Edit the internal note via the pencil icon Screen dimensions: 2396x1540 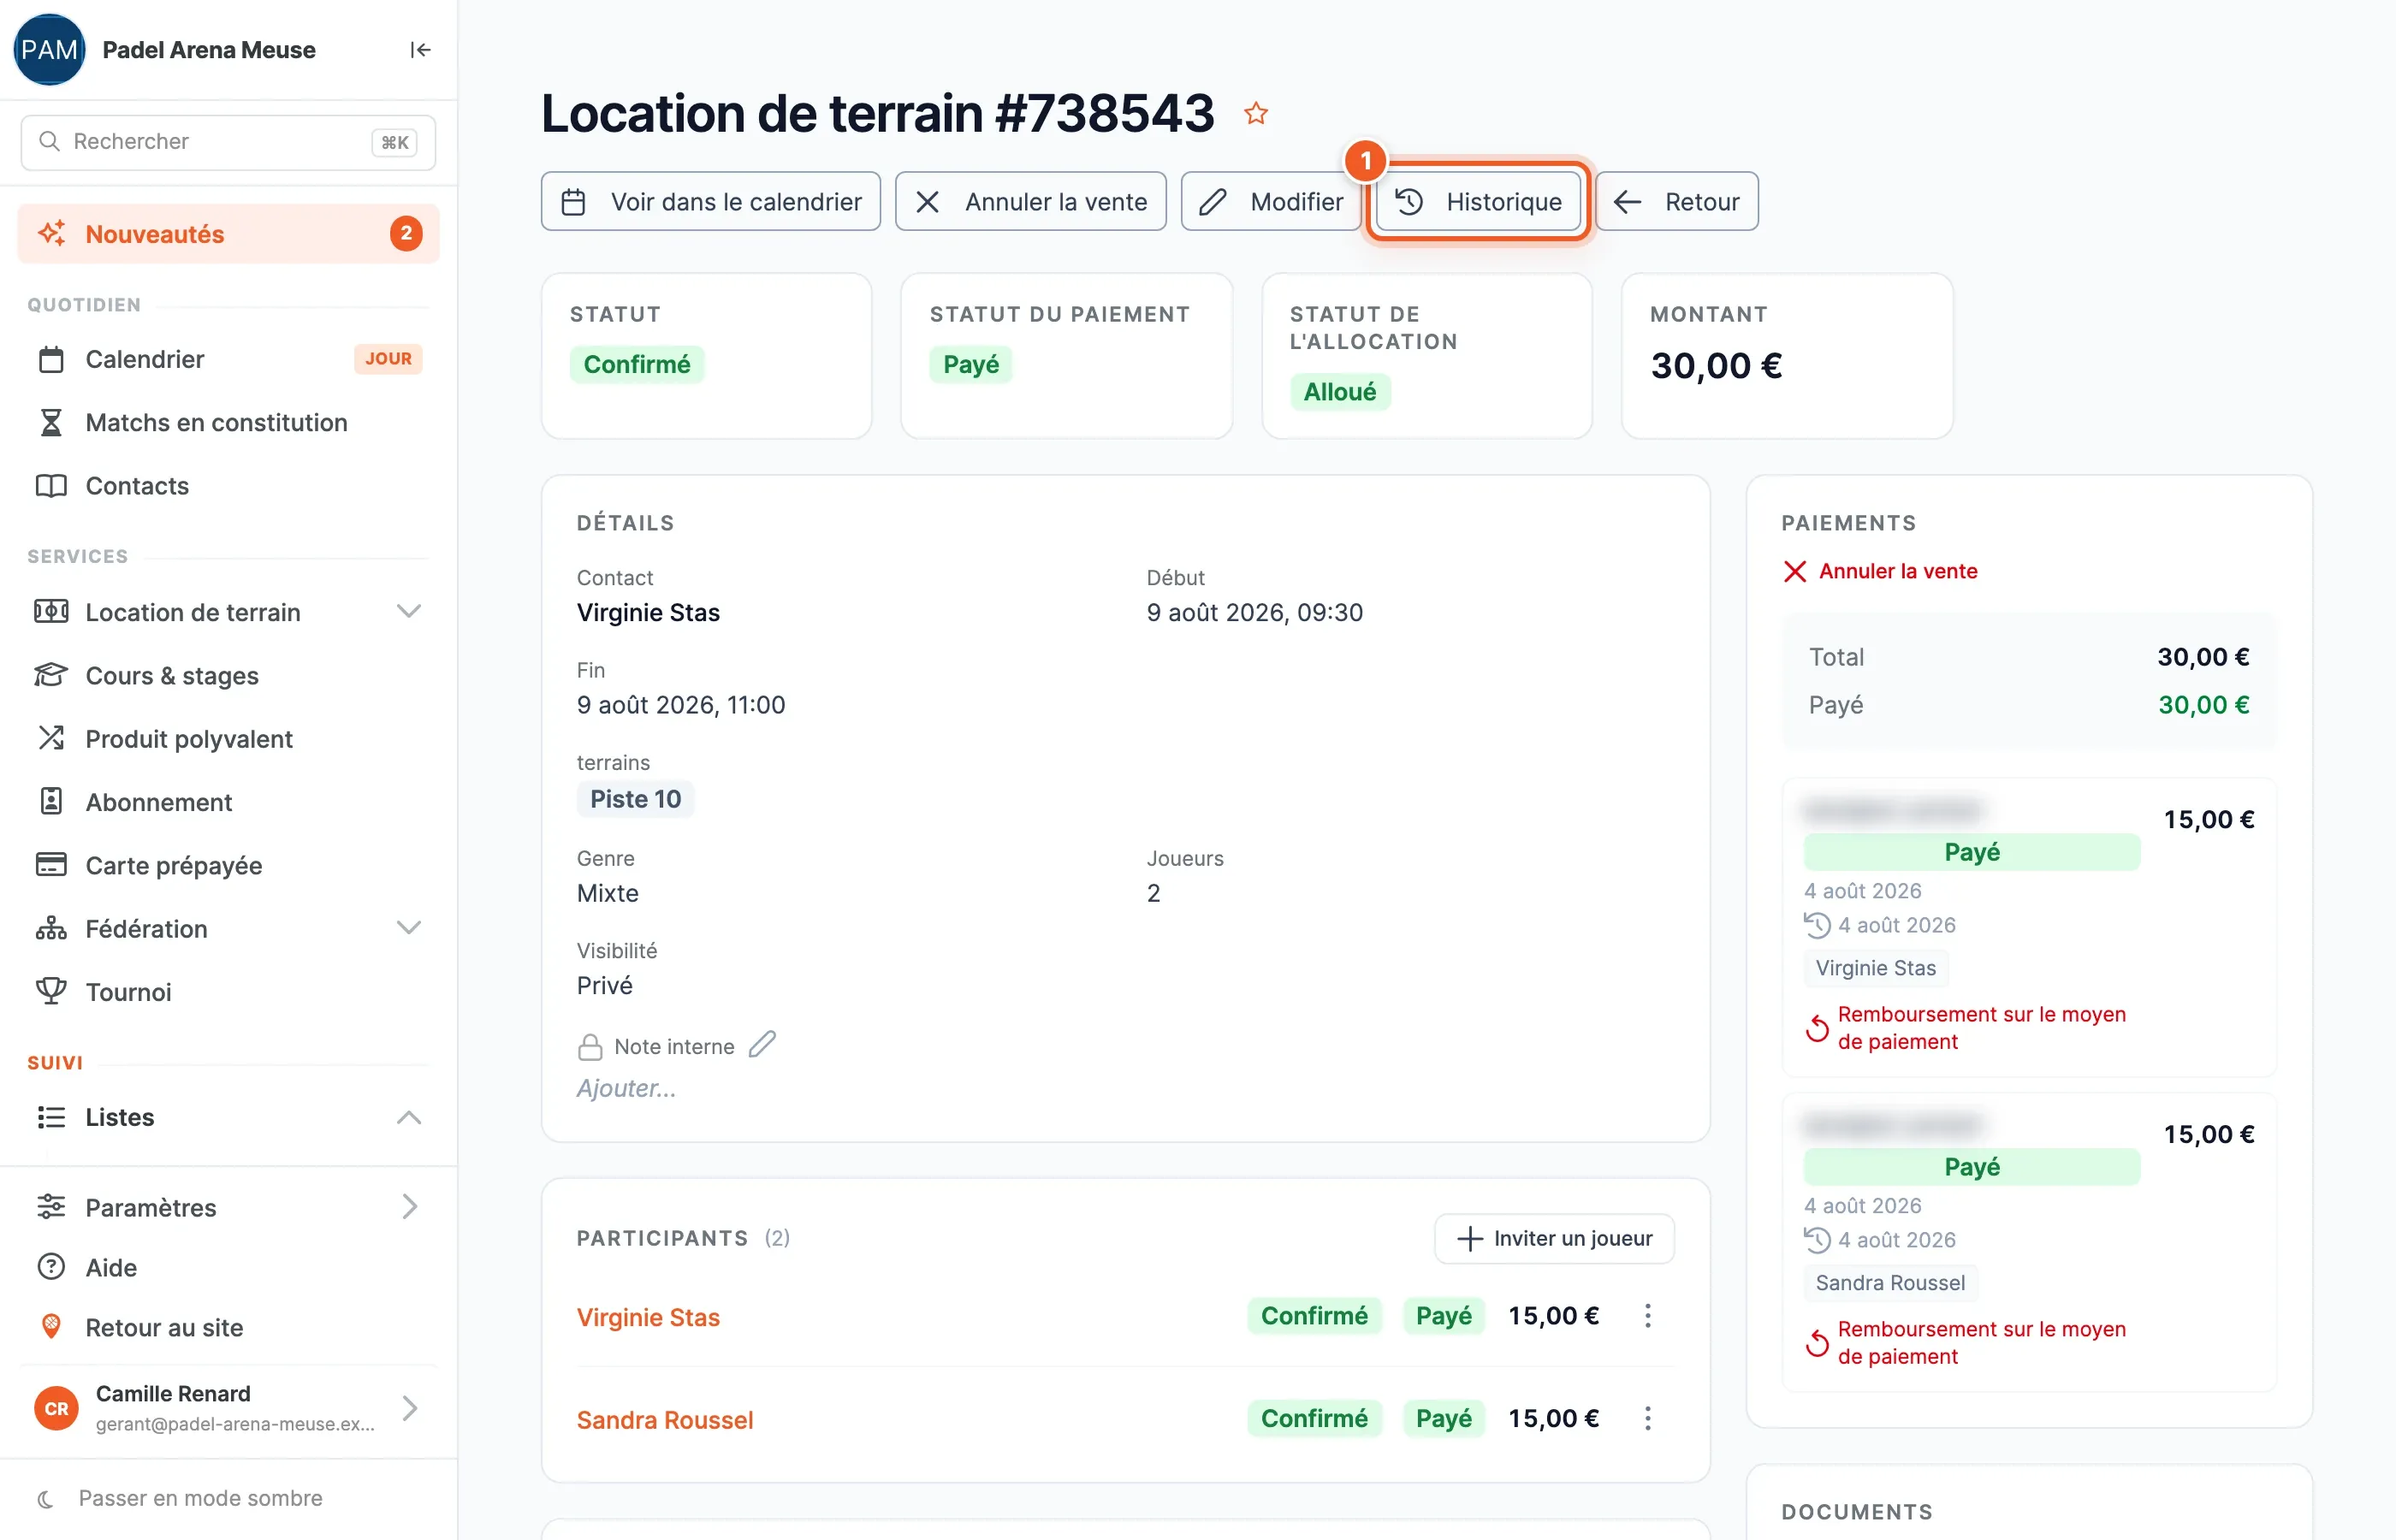point(762,1045)
